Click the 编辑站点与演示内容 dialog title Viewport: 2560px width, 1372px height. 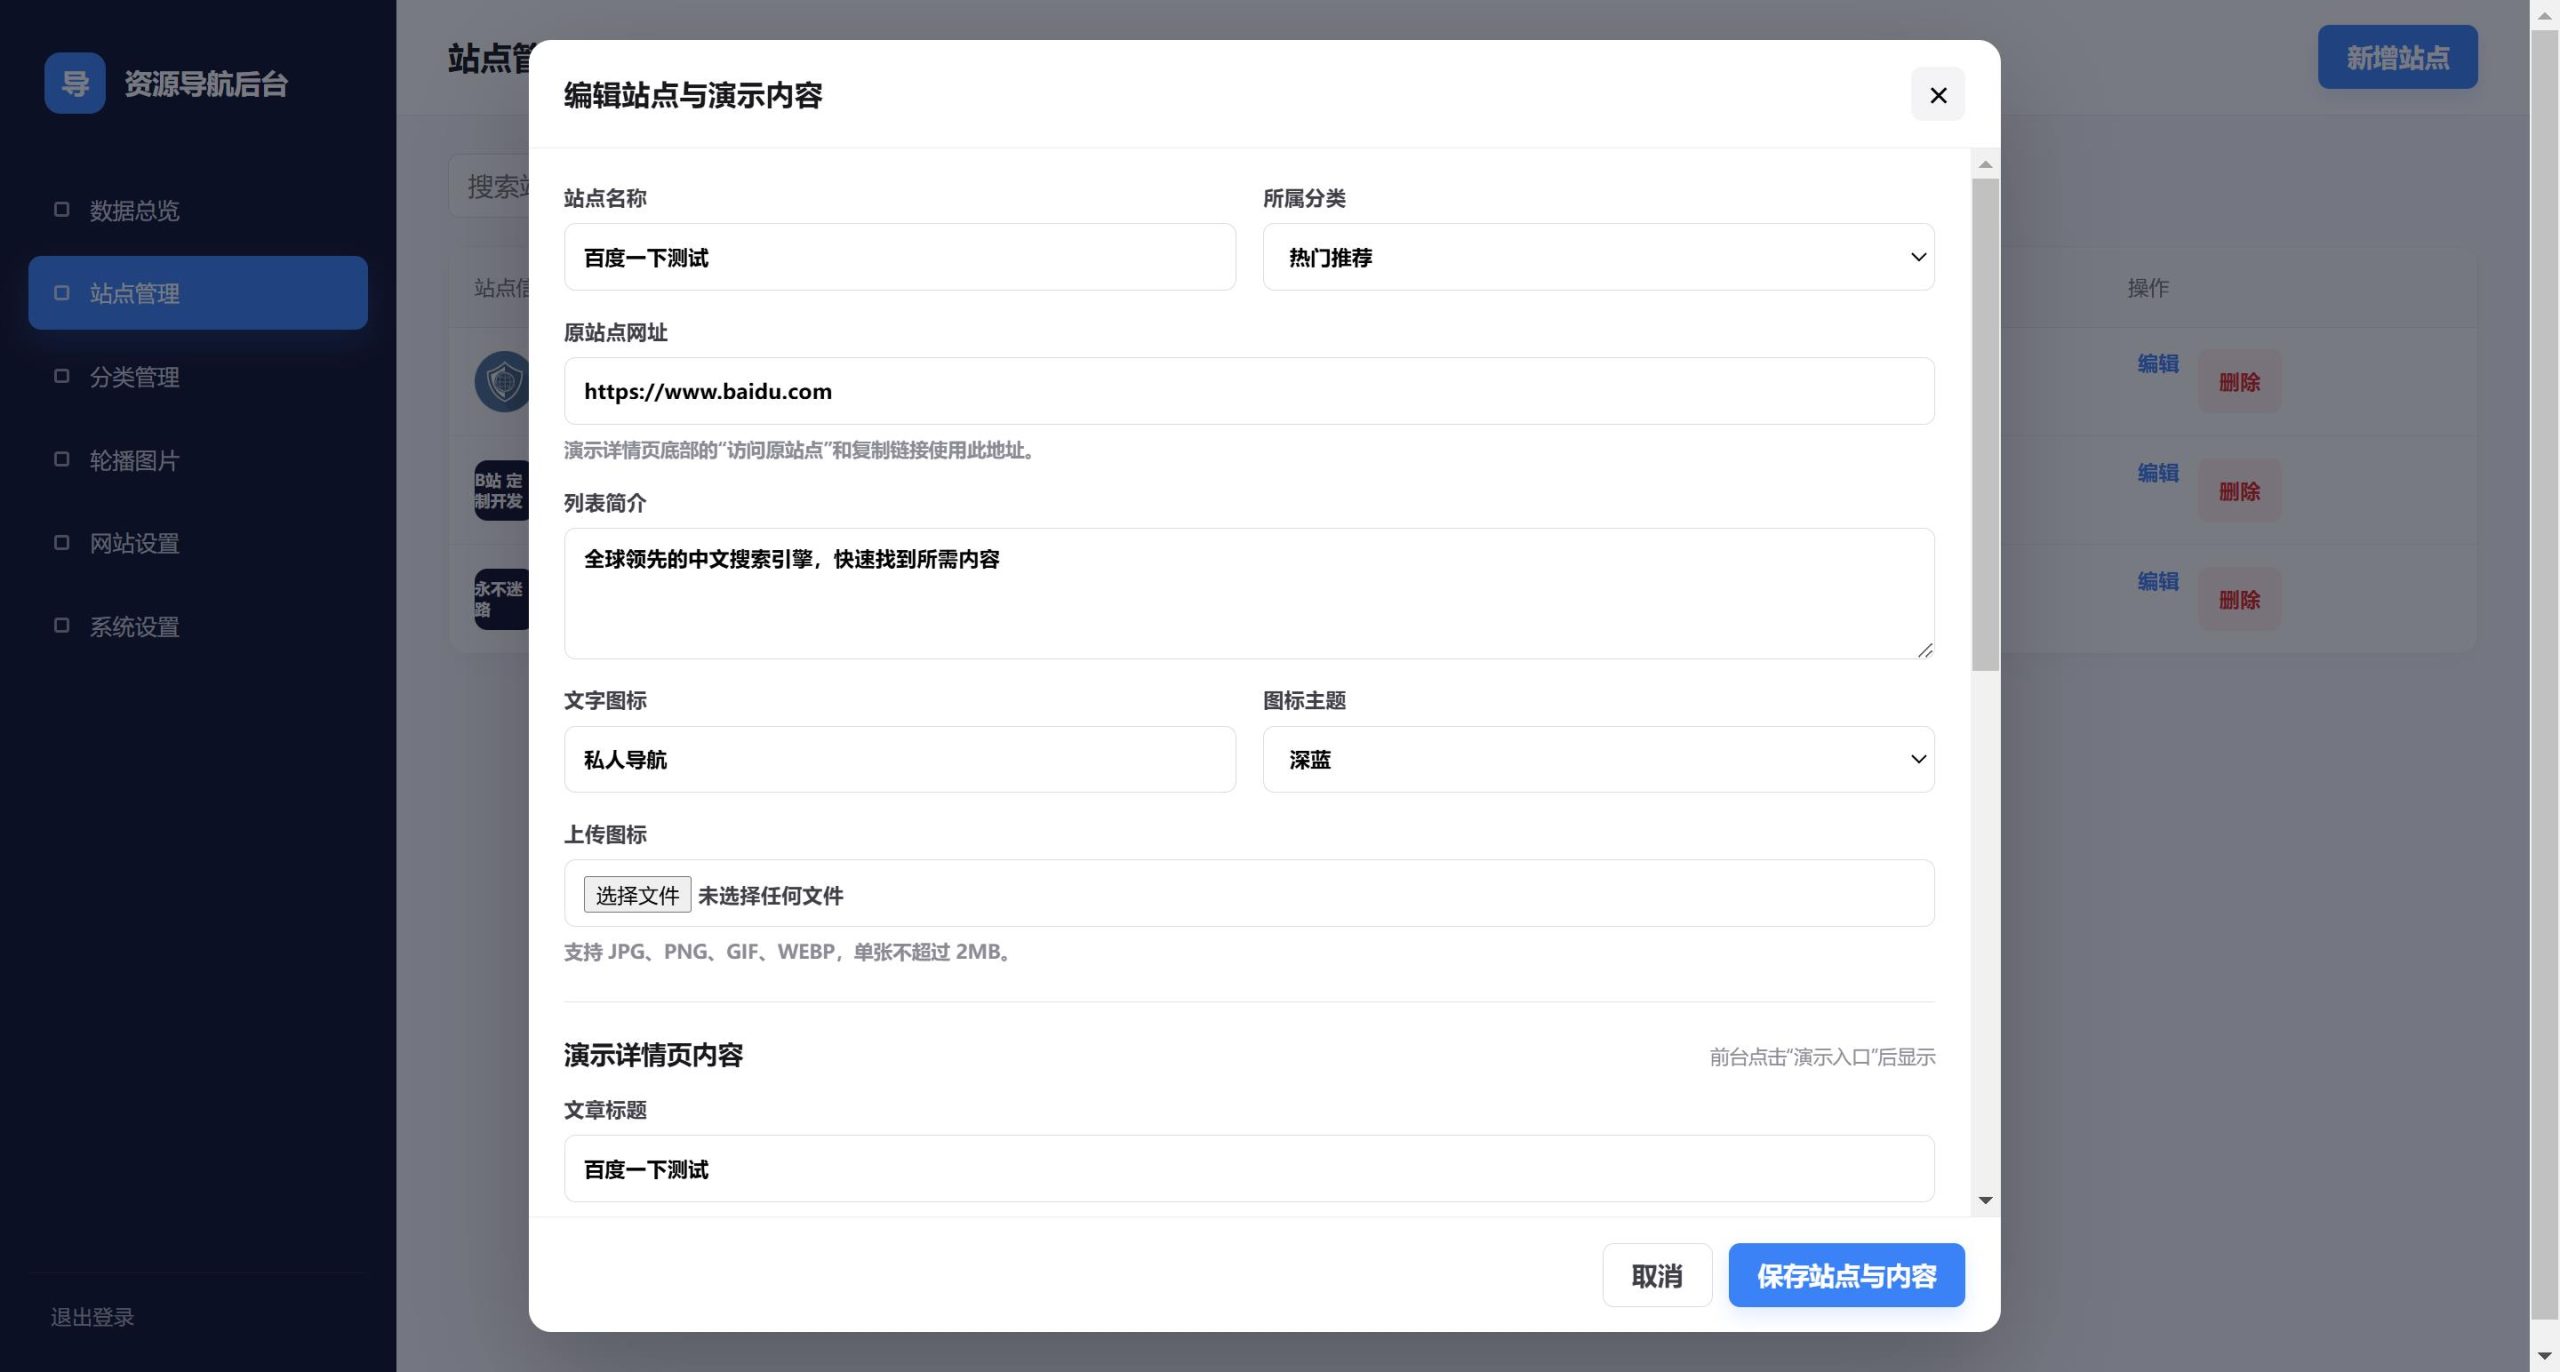693,95
